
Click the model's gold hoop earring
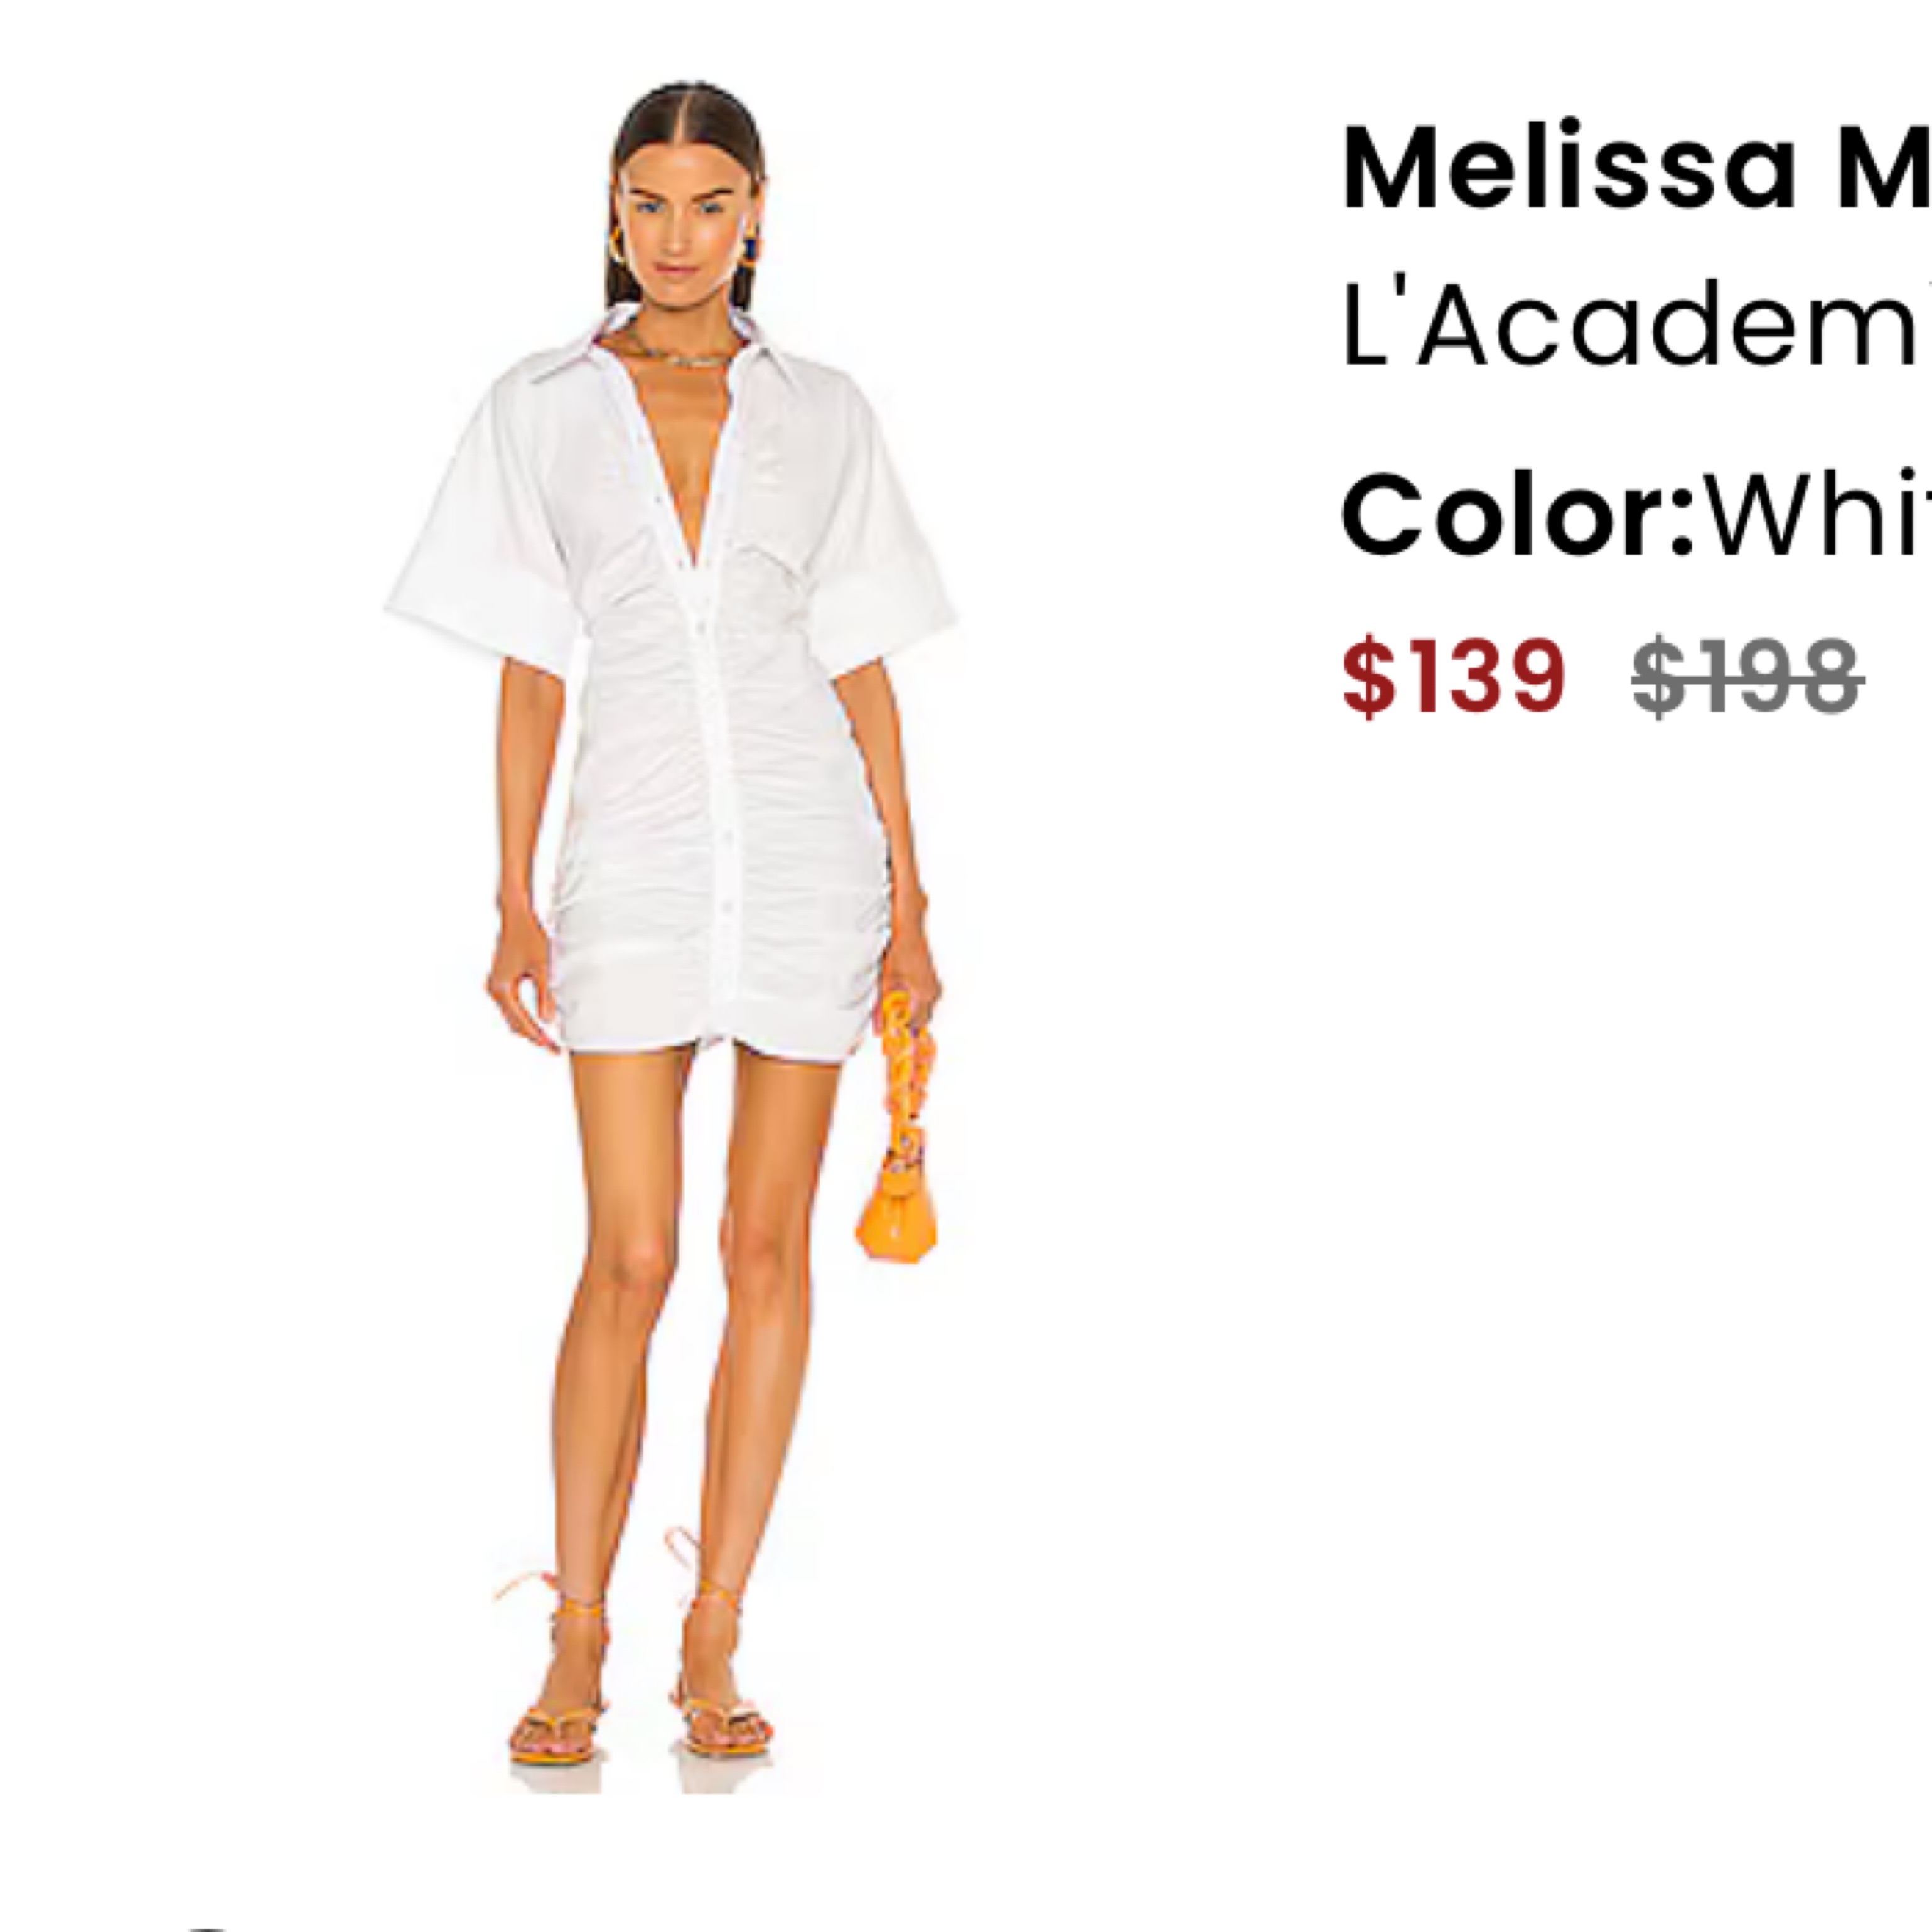tap(617, 244)
